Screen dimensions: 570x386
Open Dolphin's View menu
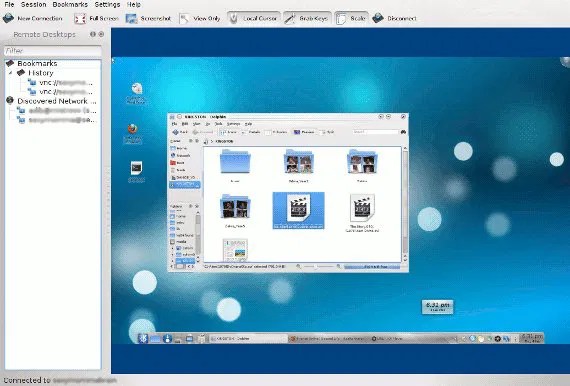197,124
